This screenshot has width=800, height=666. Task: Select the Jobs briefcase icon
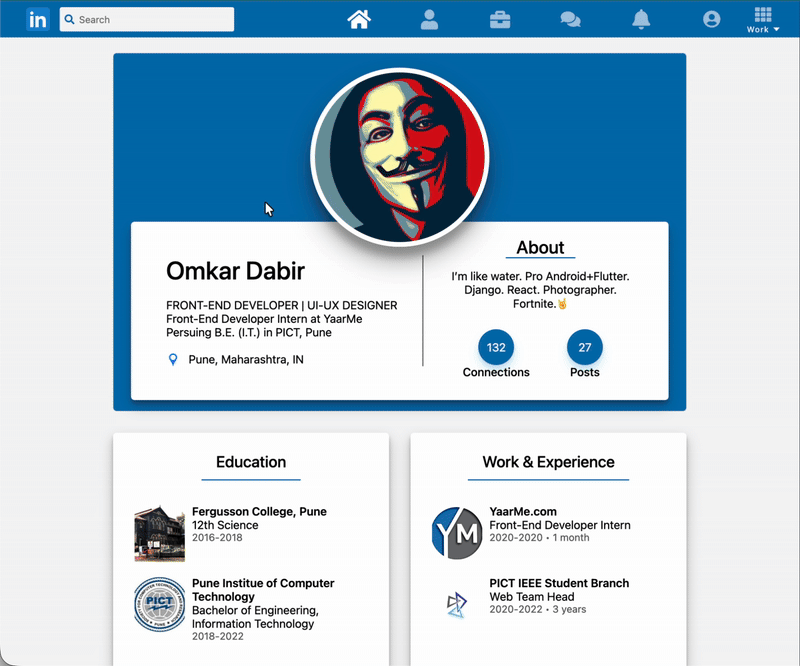pyautogui.click(x=499, y=18)
